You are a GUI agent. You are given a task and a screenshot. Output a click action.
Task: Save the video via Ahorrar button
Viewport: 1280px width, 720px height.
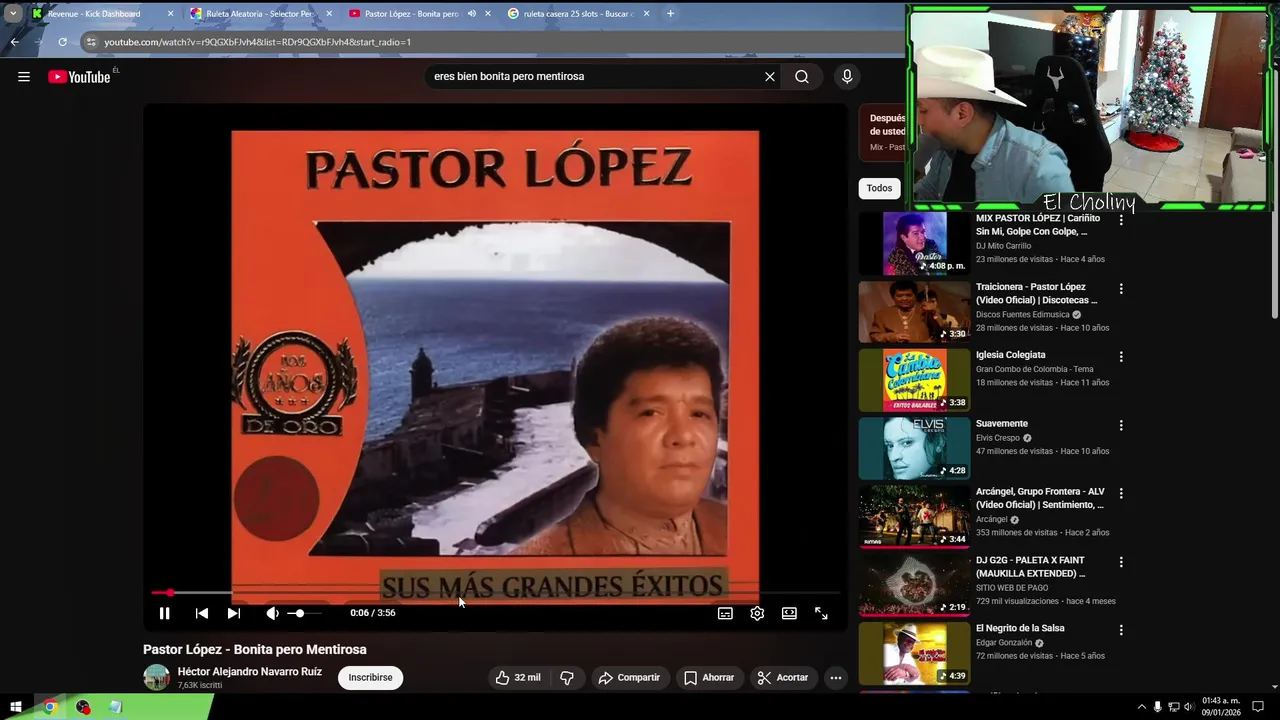point(709,677)
